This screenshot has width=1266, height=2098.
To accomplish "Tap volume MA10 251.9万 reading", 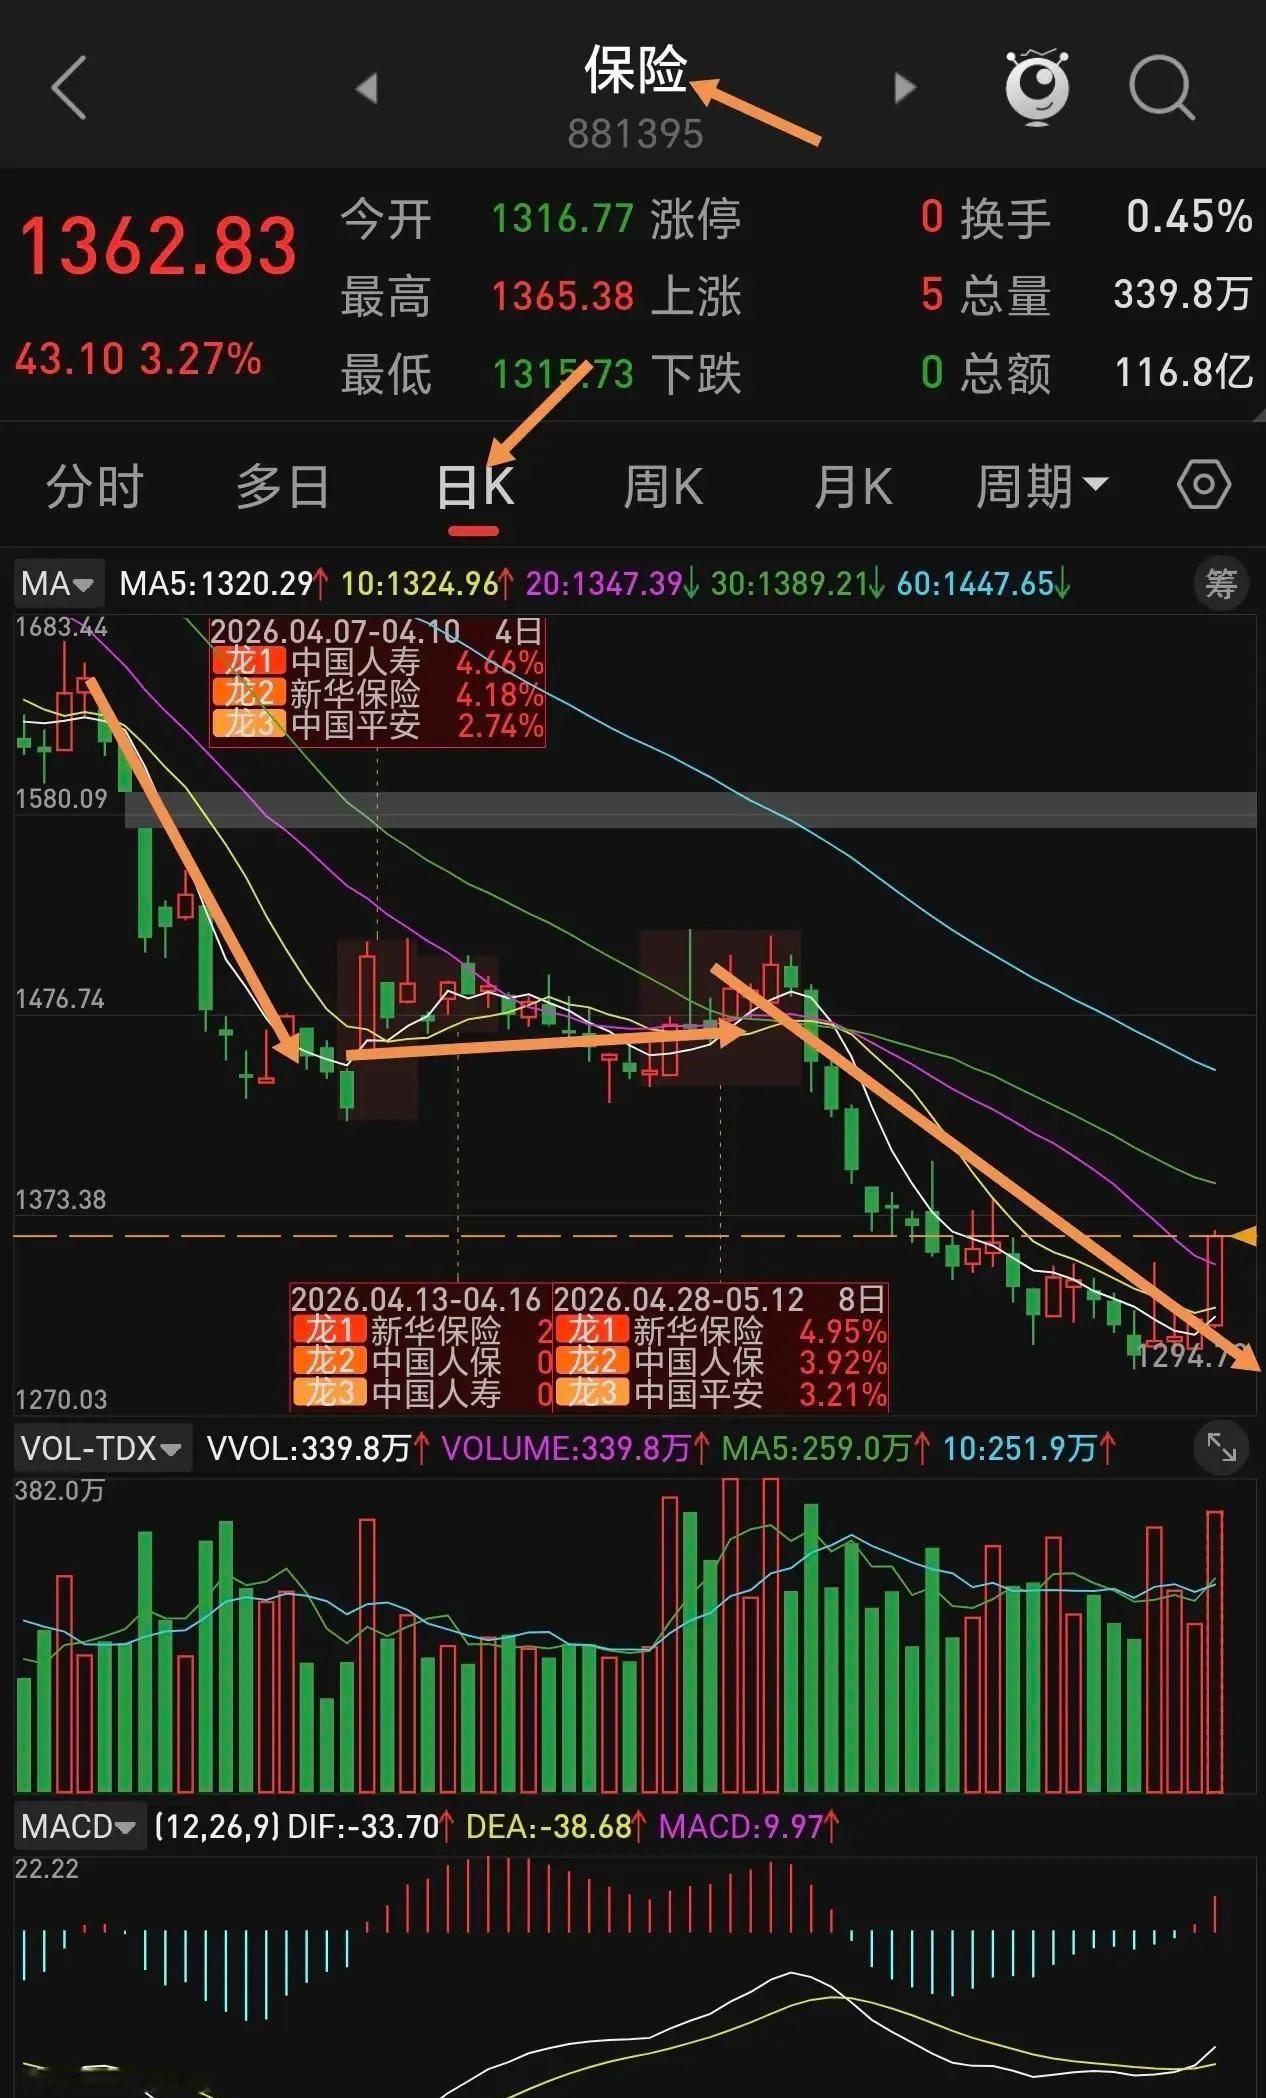I will point(1029,1448).
